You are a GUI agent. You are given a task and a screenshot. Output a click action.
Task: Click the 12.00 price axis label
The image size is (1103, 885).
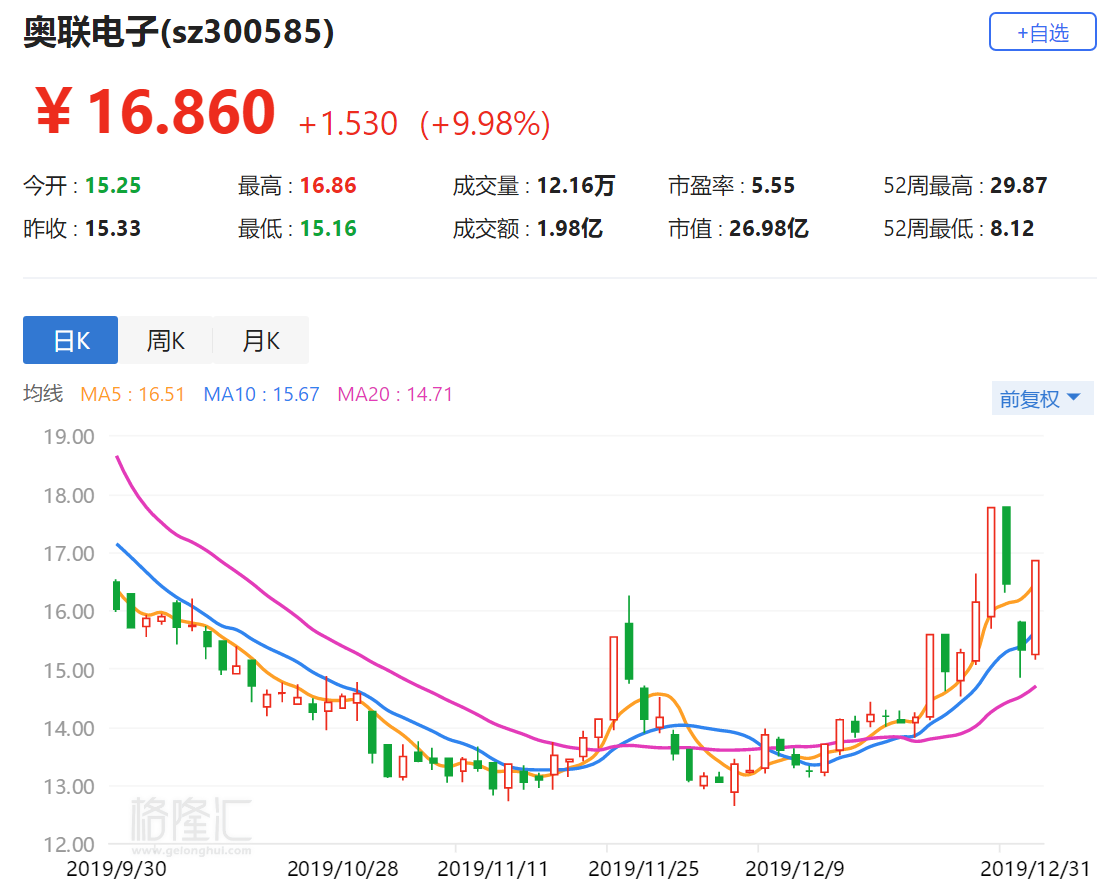pyautogui.click(x=69, y=845)
